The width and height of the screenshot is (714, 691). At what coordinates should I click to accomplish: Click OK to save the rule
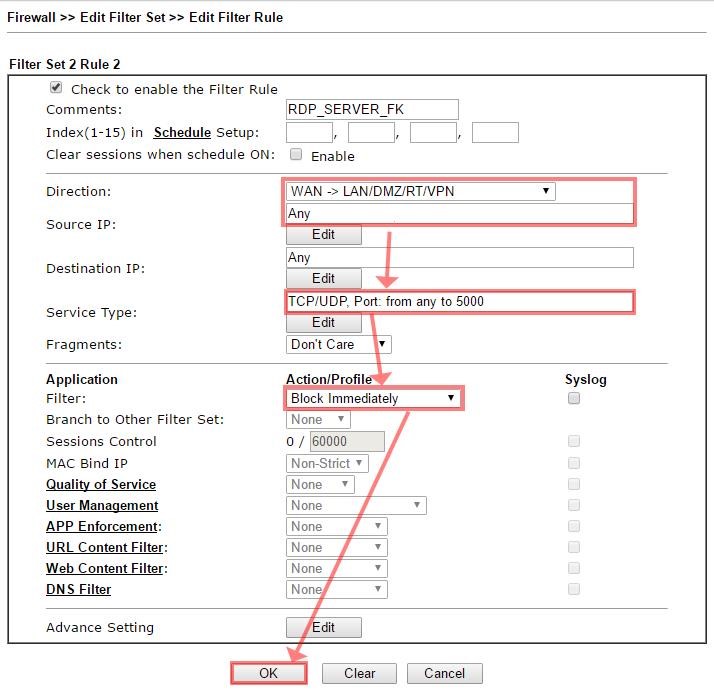268,673
